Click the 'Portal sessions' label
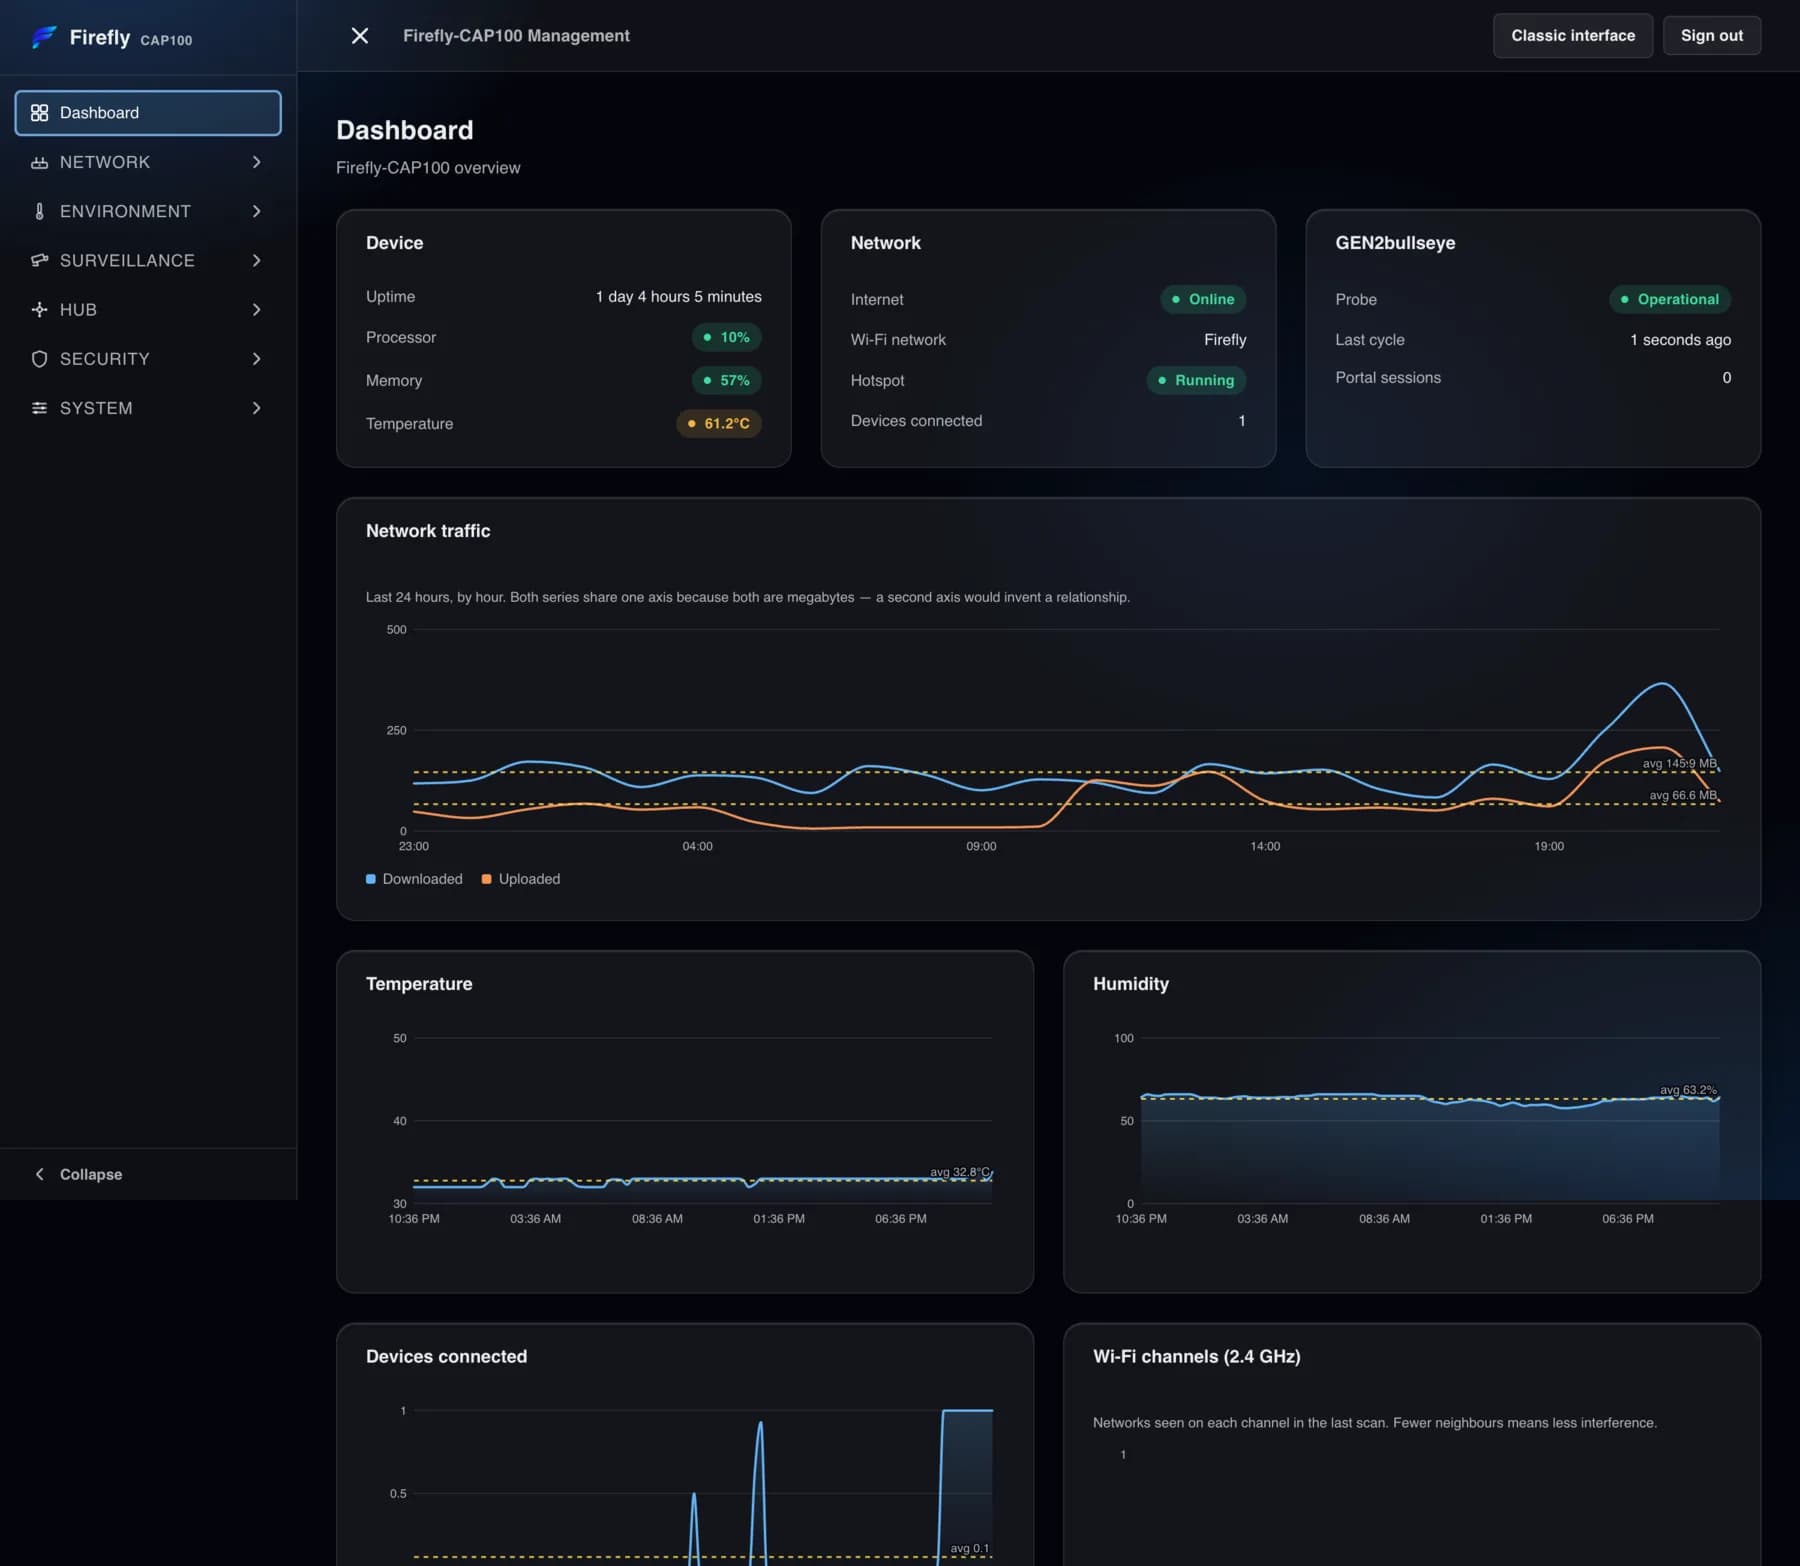Image resolution: width=1800 pixels, height=1566 pixels. [x=1388, y=378]
